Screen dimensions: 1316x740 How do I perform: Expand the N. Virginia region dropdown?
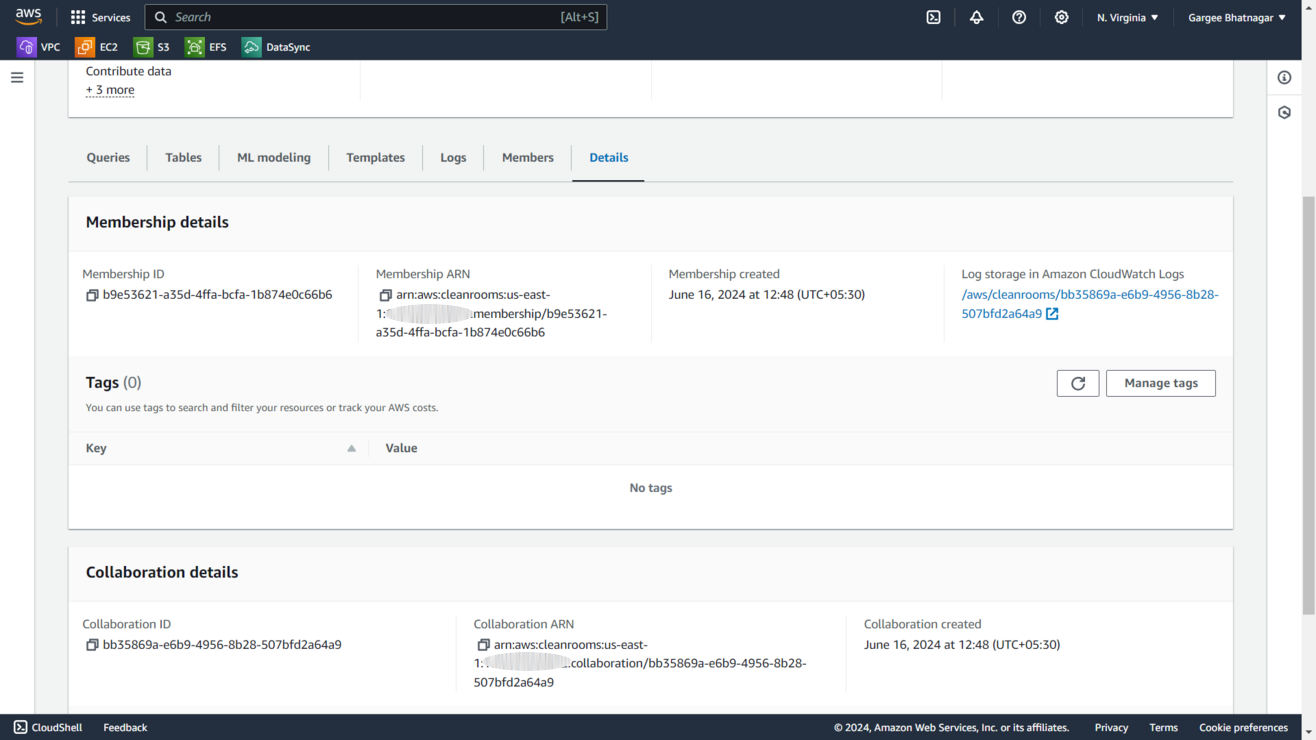coord(1127,17)
